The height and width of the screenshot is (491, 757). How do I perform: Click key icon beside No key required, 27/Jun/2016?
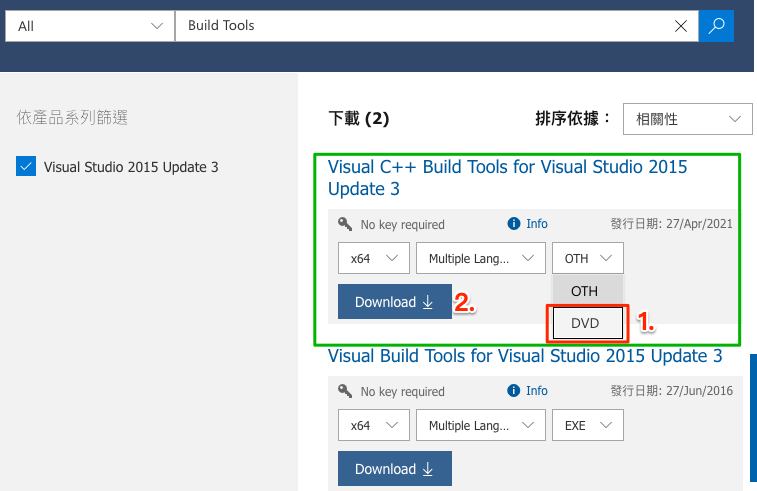[x=345, y=391]
